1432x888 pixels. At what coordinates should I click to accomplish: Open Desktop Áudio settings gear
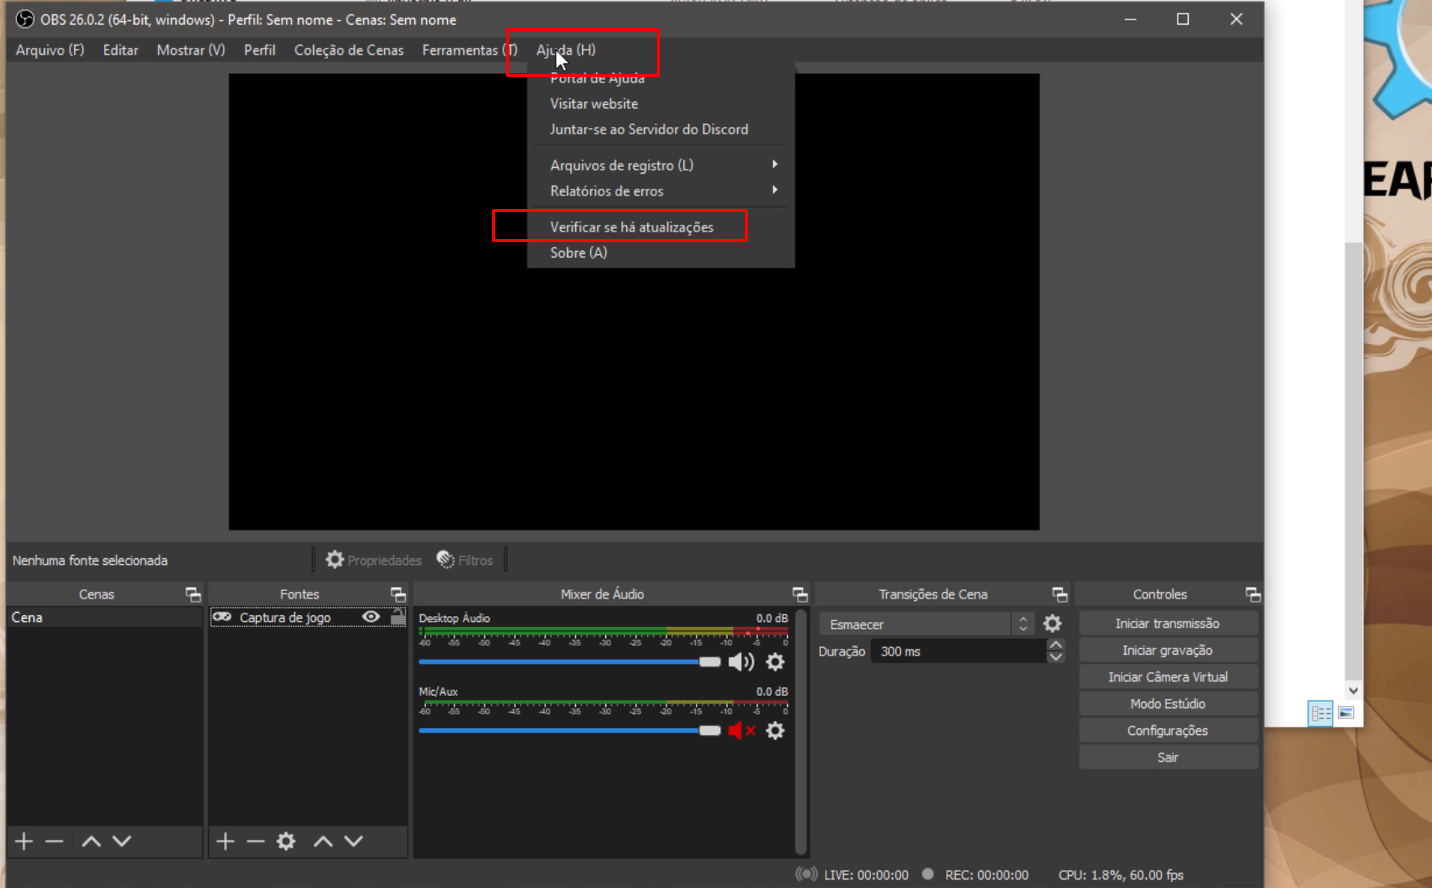(775, 662)
